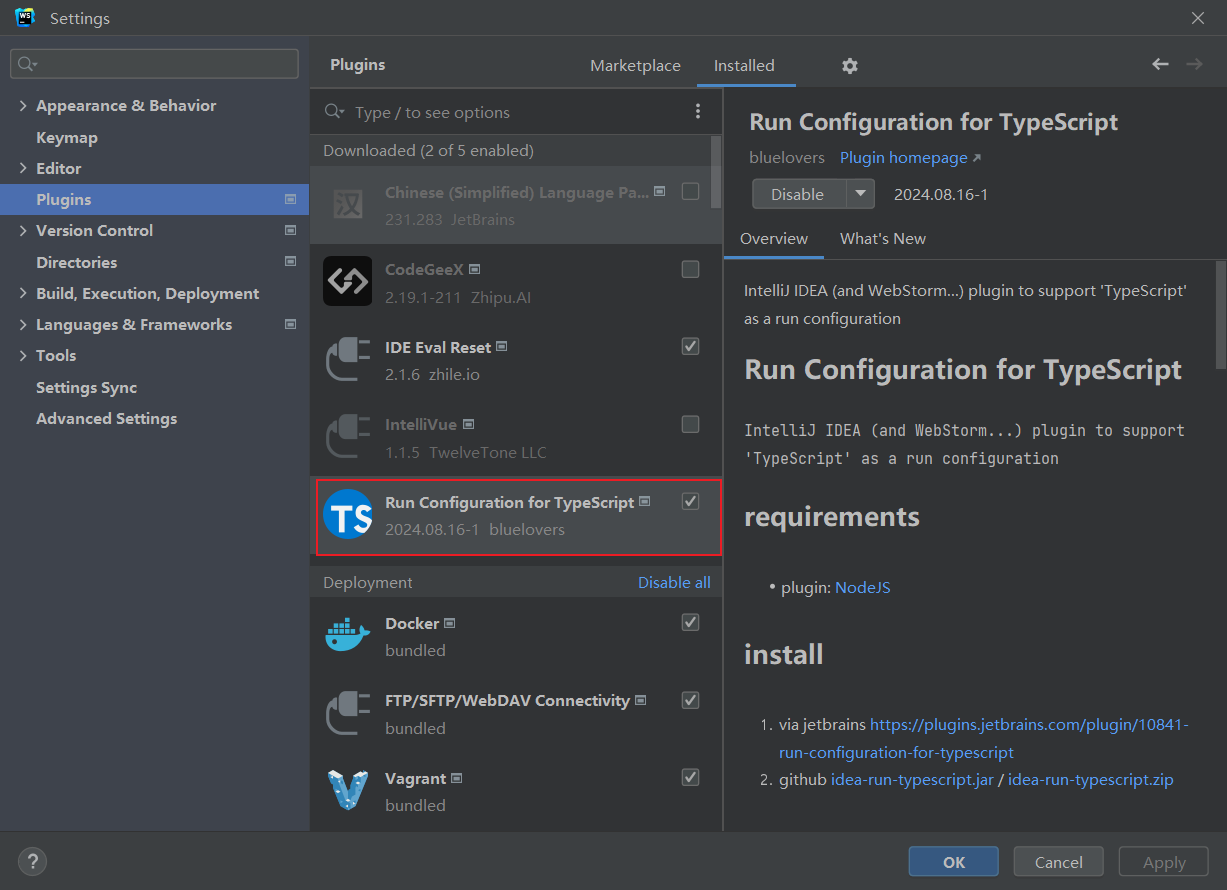
Task: Uncheck the FTP/SFTP/WebDAV Connectivity plugin
Action: [x=690, y=701]
